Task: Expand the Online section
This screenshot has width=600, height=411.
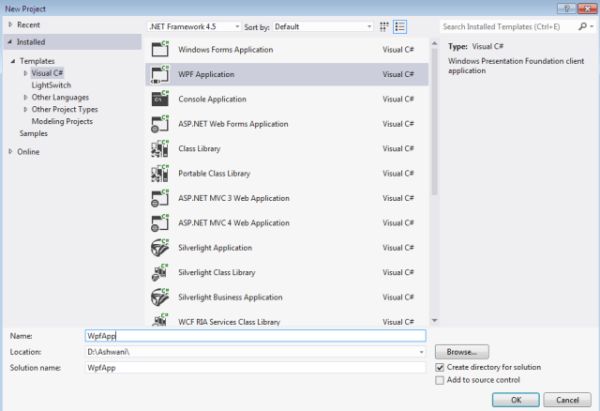Action: (10, 152)
